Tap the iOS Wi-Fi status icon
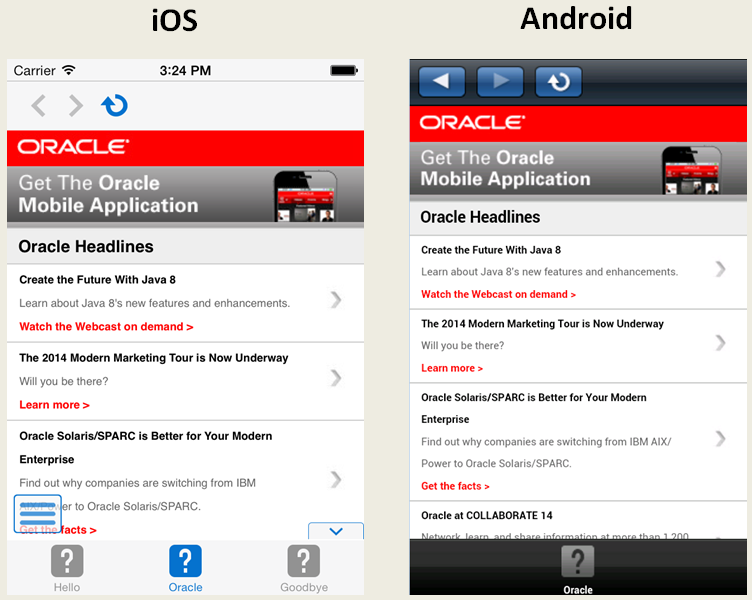The height and width of the screenshot is (600, 752). click(69, 70)
